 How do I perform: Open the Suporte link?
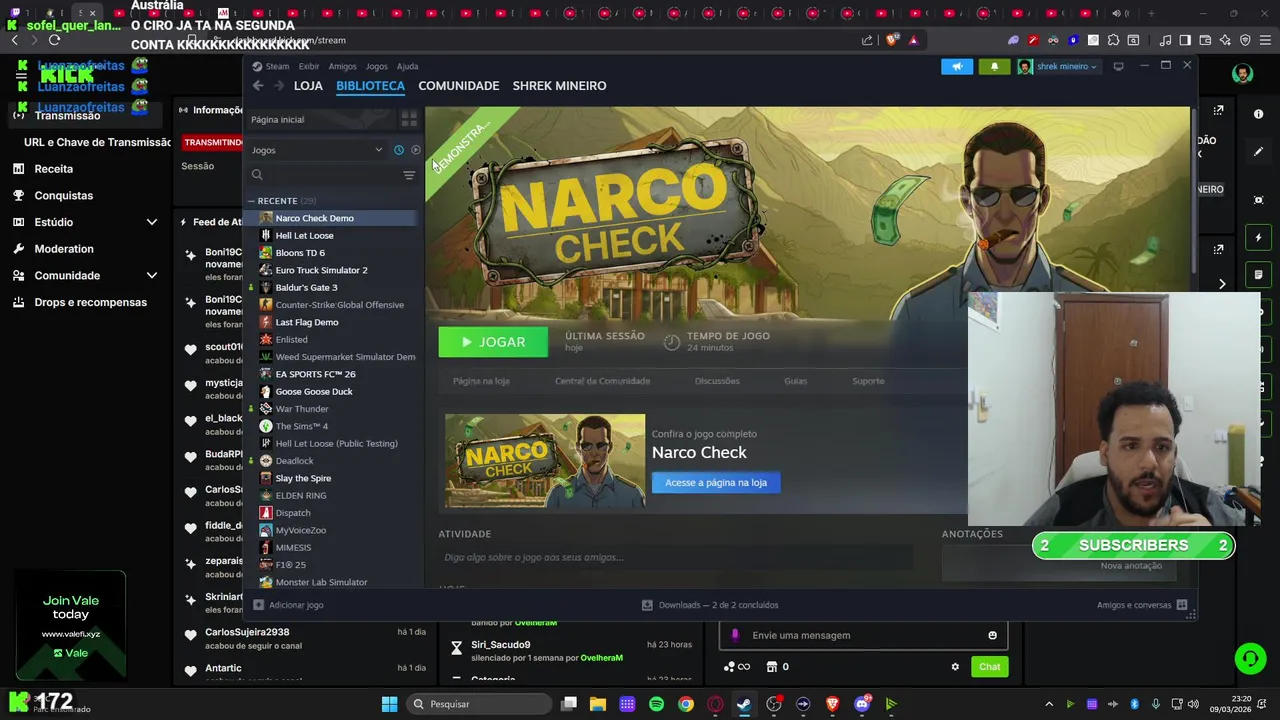click(x=868, y=381)
